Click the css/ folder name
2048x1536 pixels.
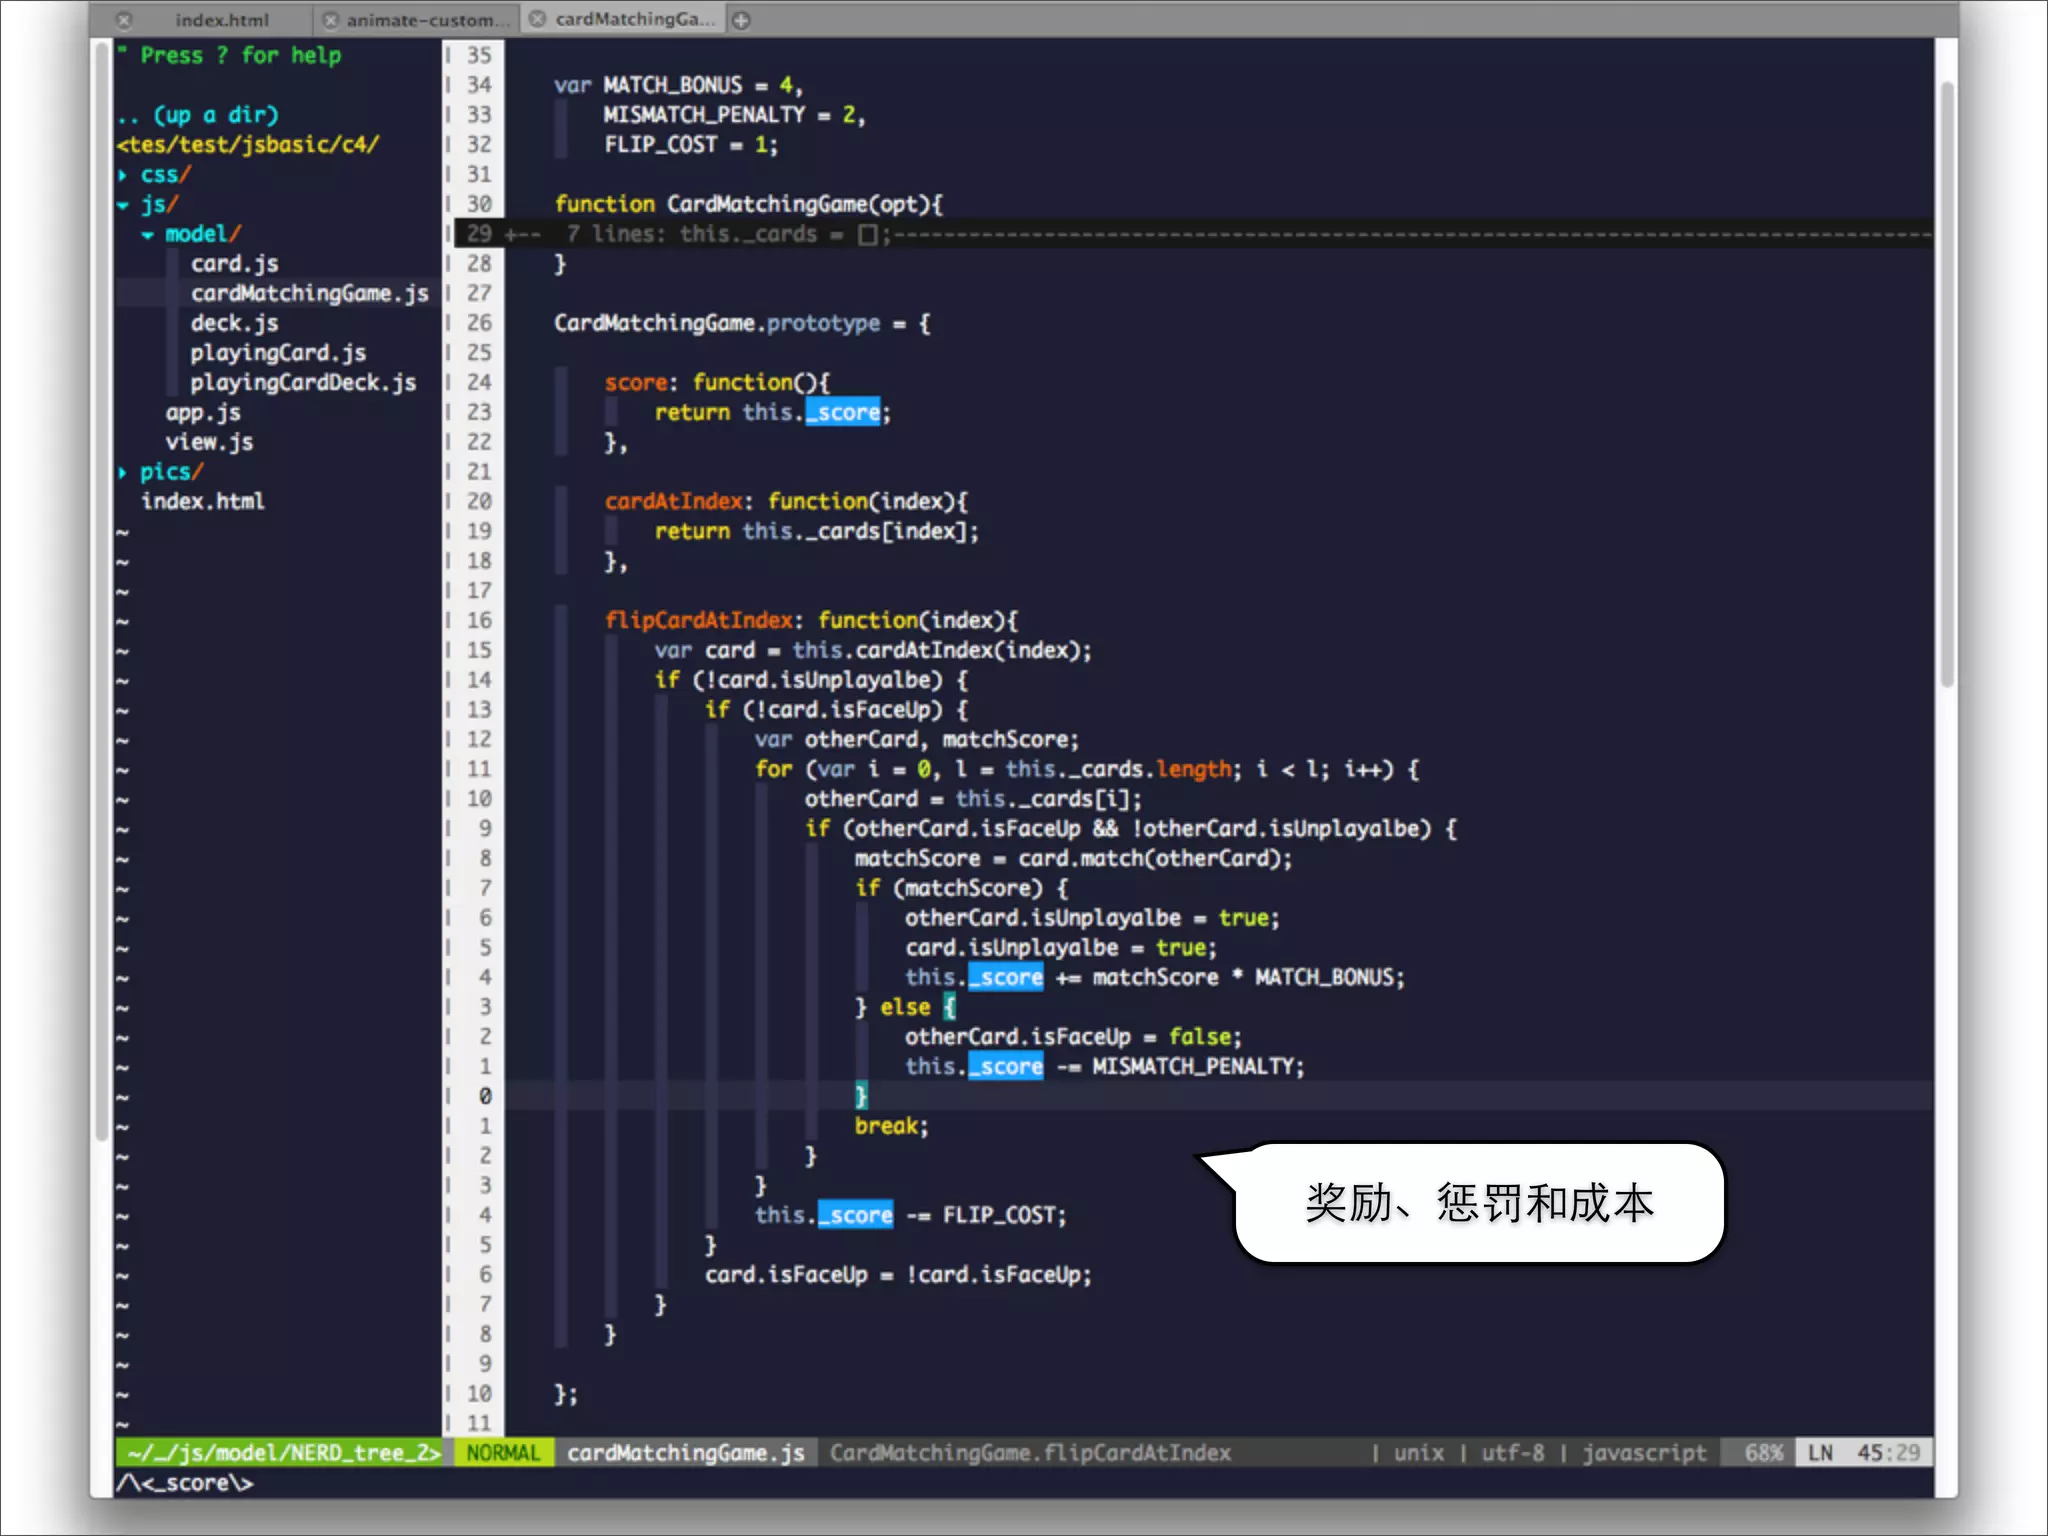coord(165,175)
